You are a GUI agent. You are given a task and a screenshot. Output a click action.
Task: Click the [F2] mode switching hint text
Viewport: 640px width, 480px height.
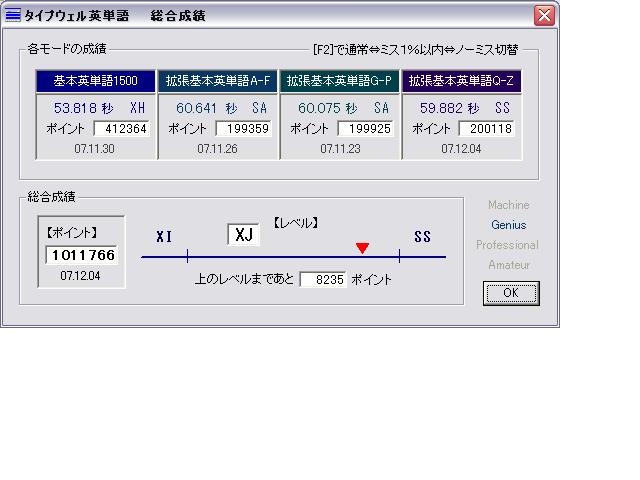coord(416,50)
